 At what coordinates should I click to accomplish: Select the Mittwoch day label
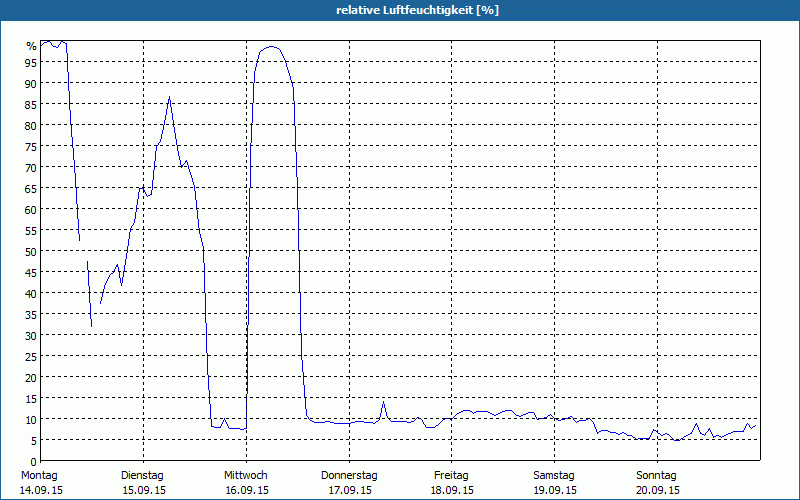coord(245,476)
